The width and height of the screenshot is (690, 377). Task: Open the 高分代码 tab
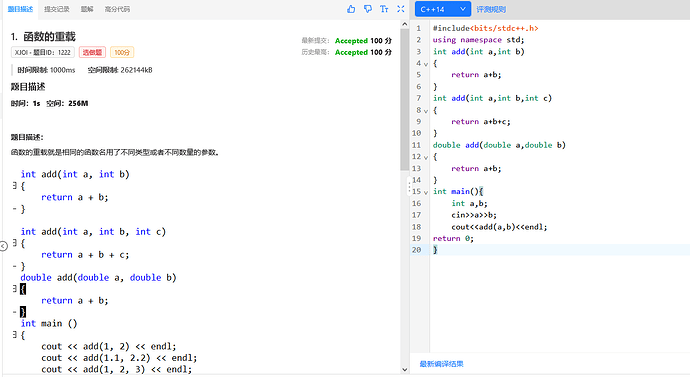[x=117, y=9]
